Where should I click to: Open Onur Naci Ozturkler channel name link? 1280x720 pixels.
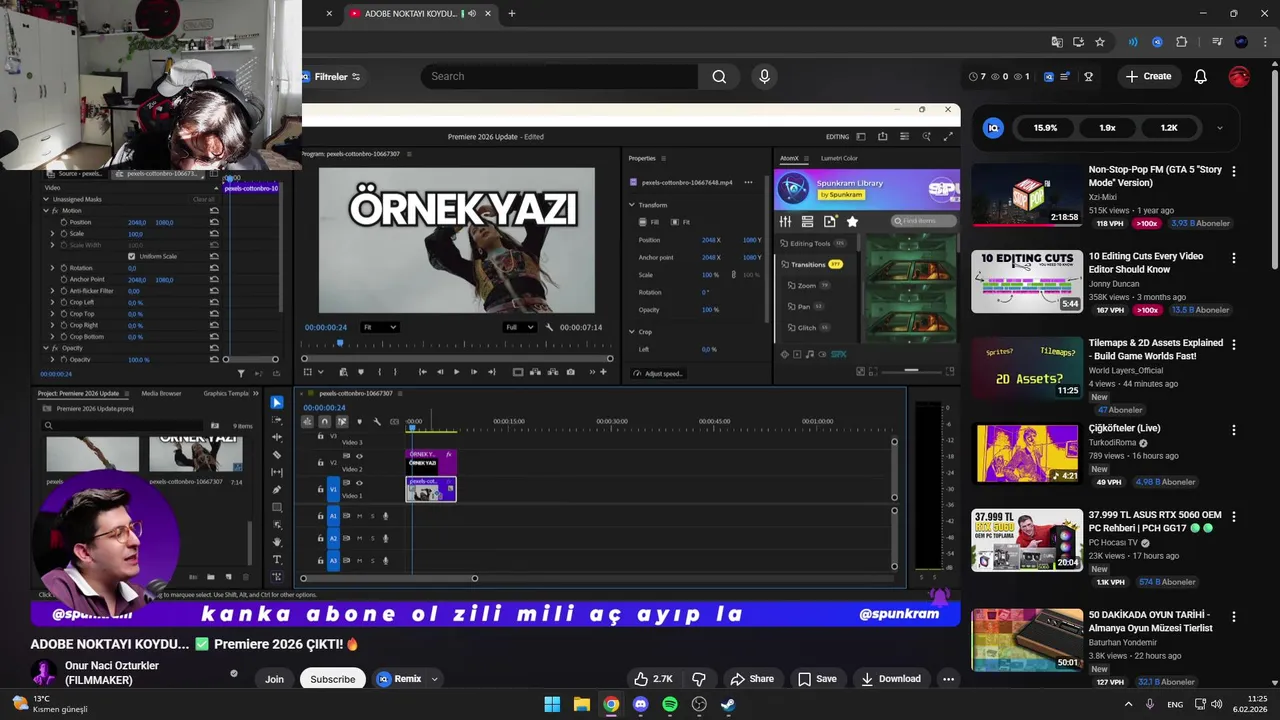[x=112, y=673]
